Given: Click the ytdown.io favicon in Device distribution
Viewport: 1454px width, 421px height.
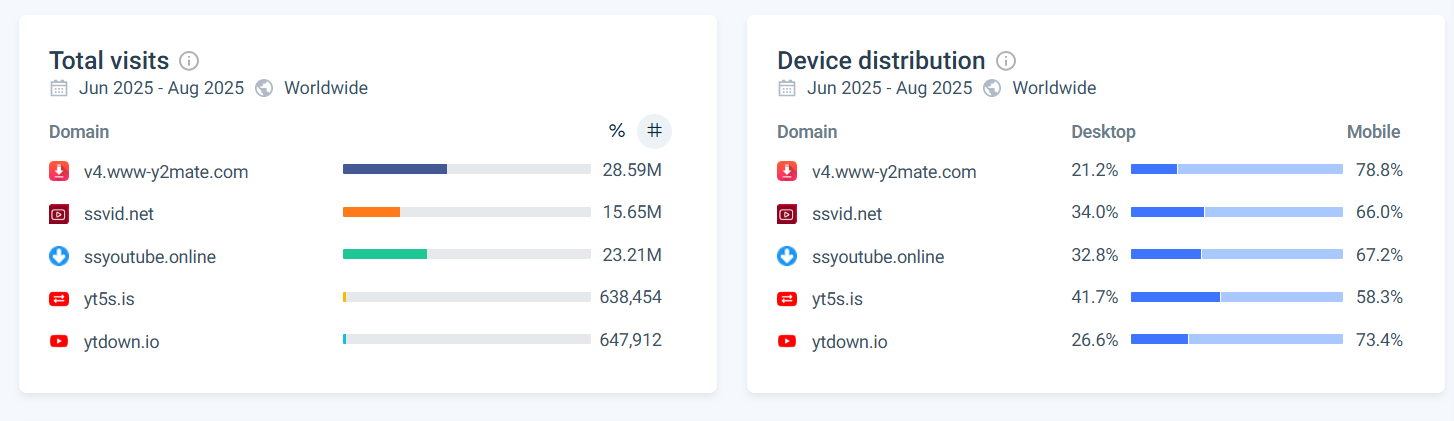Looking at the screenshot, I should tap(787, 341).
